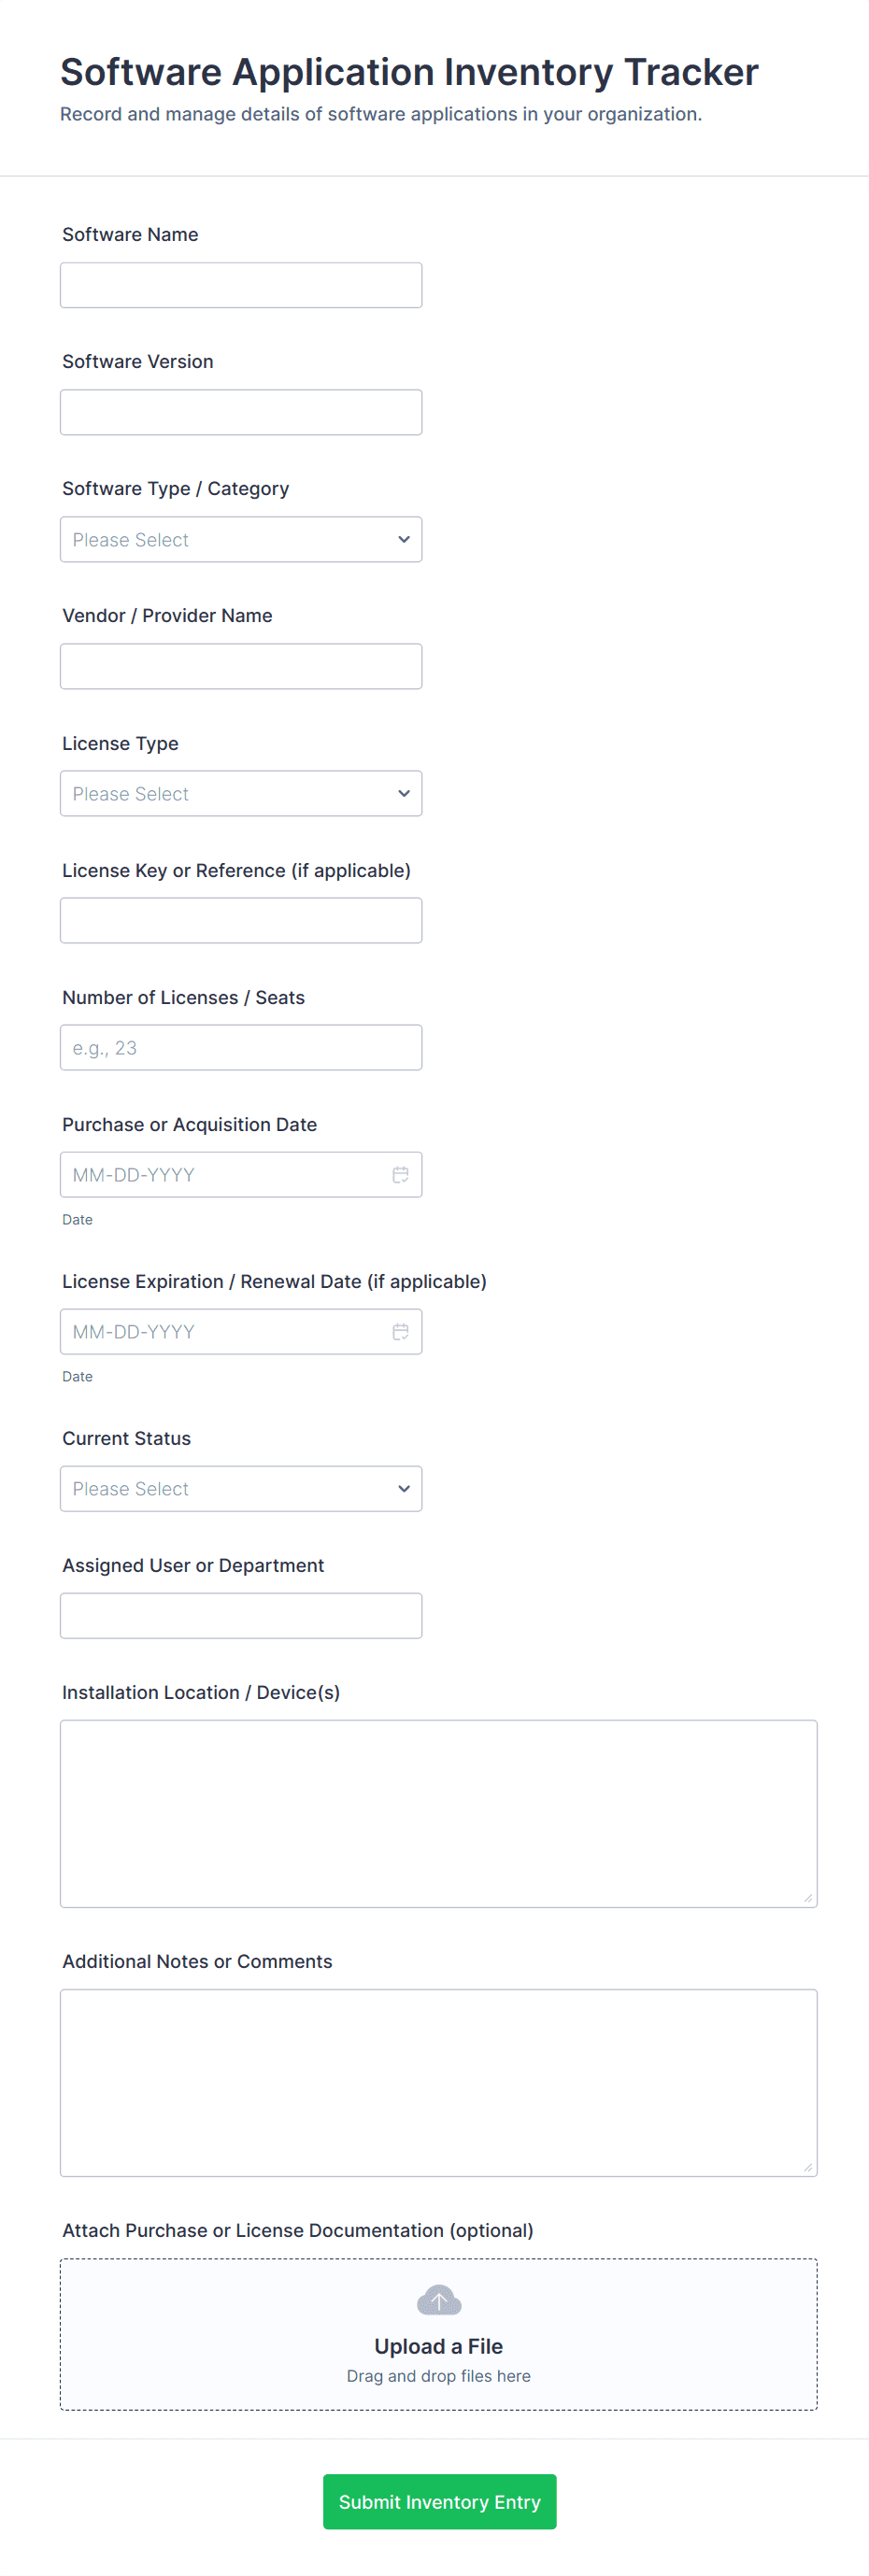Select the Vendor / Provider Name field
The width and height of the screenshot is (869, 2576).
241,667
